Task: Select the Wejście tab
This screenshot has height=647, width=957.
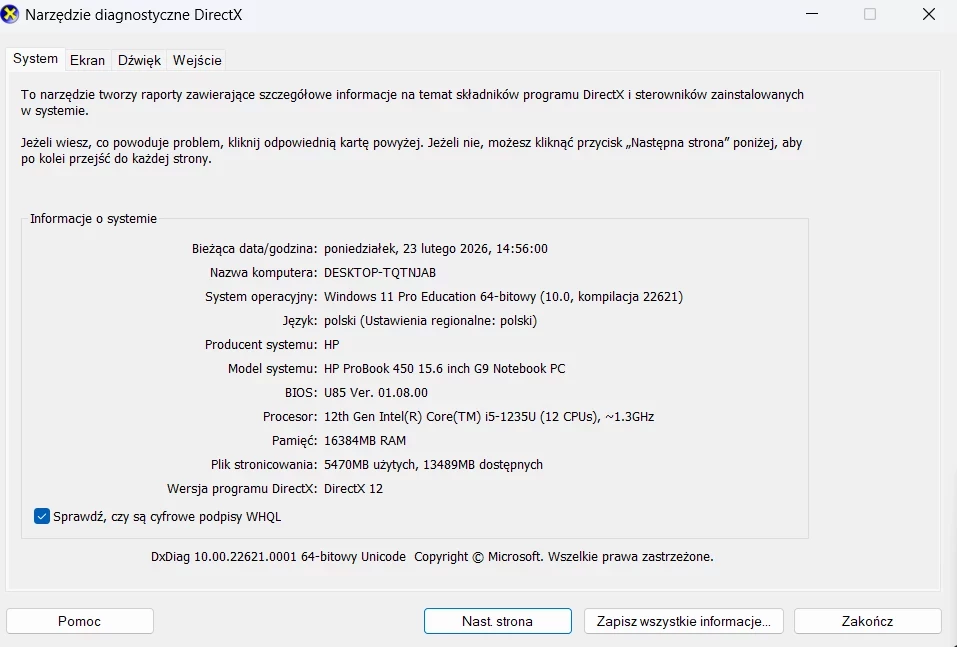Action: click(x=197, y=60)
